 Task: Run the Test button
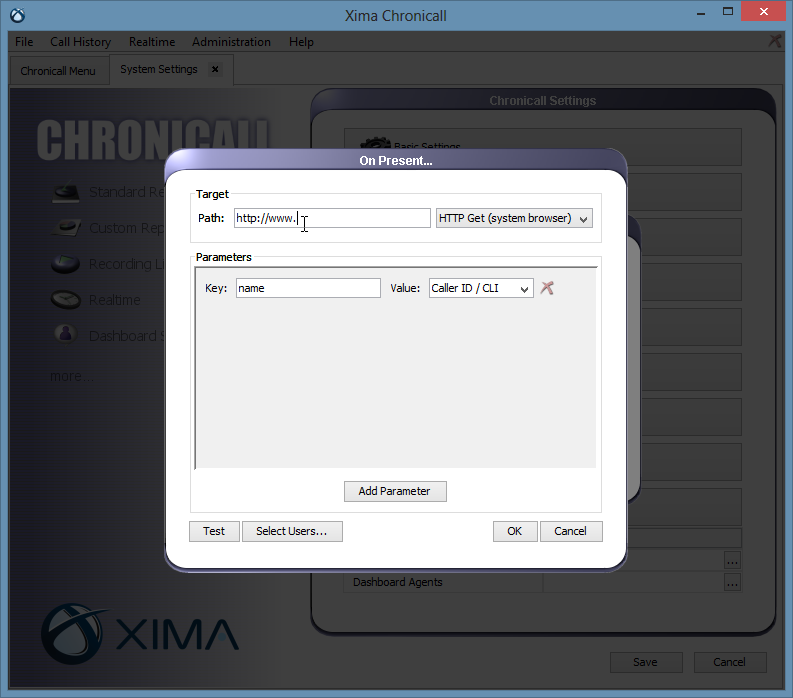point(214,531)
